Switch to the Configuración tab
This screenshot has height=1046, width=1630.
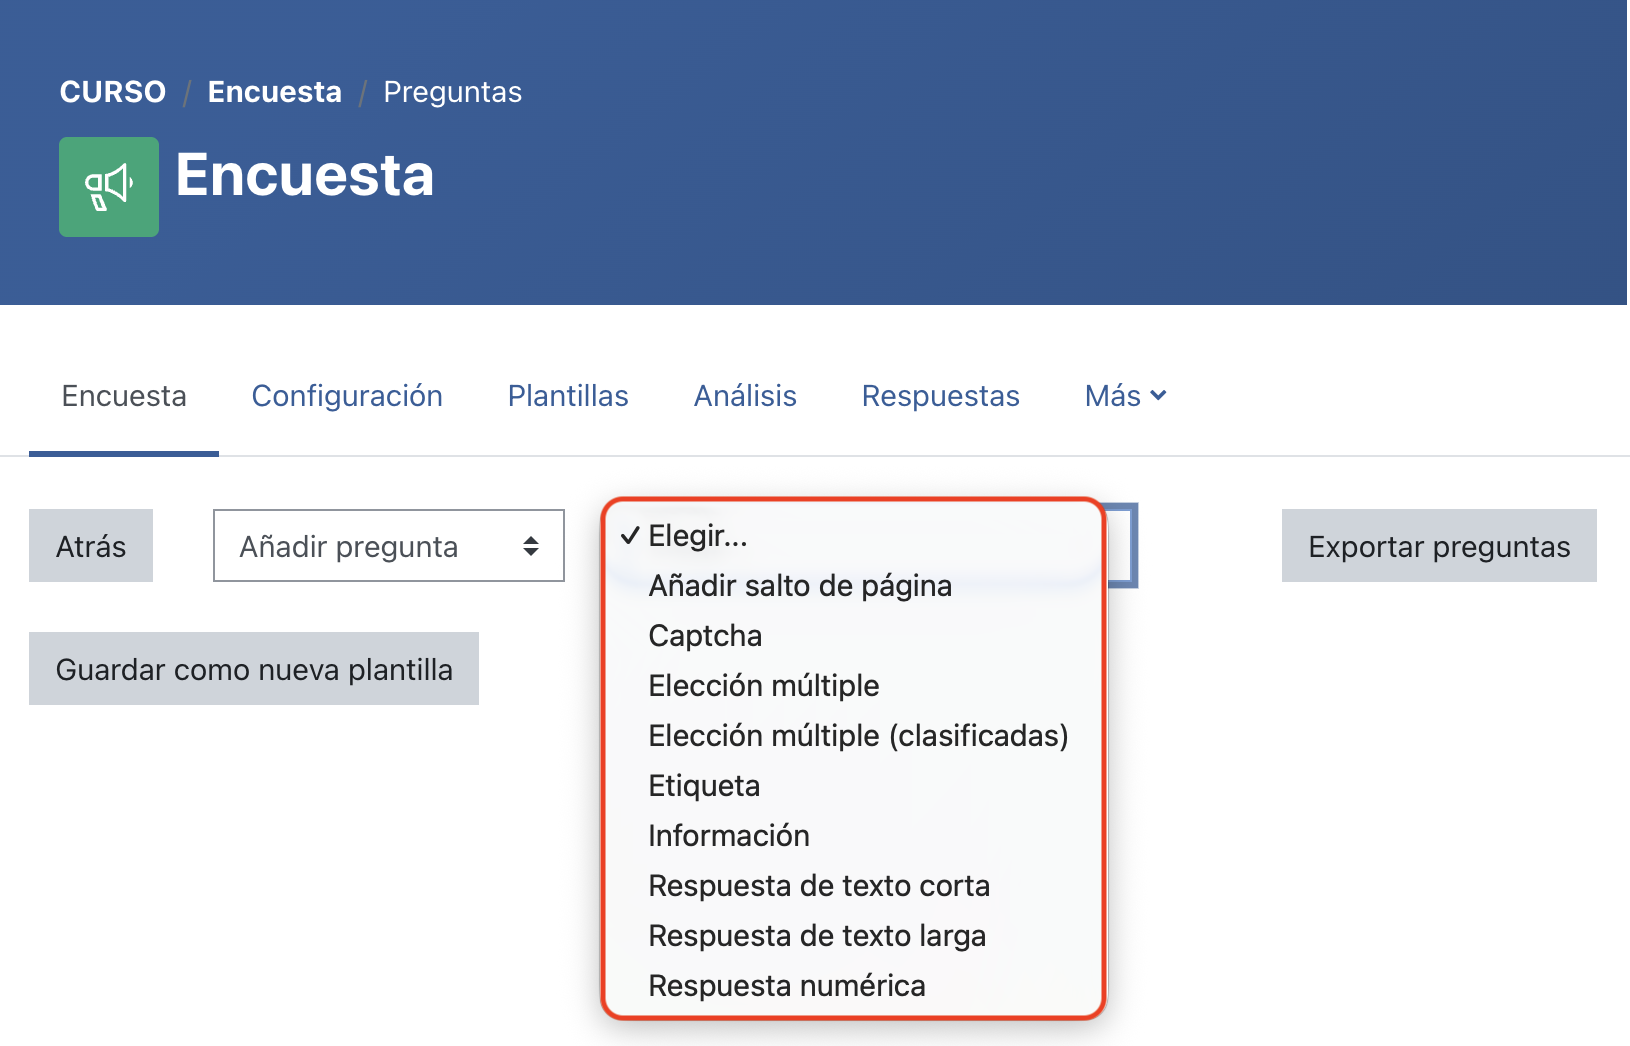coord(347,396)
